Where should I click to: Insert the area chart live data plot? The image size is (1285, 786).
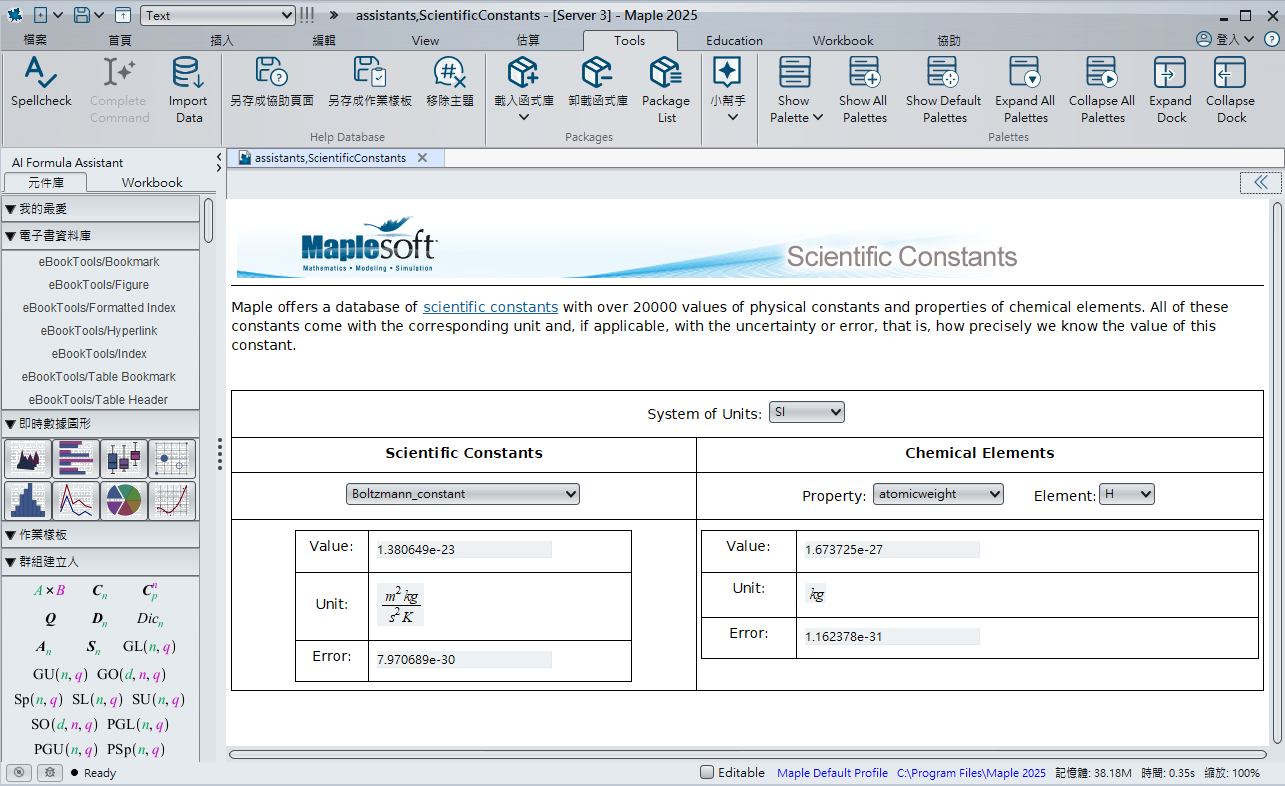(x=28, y=459)
